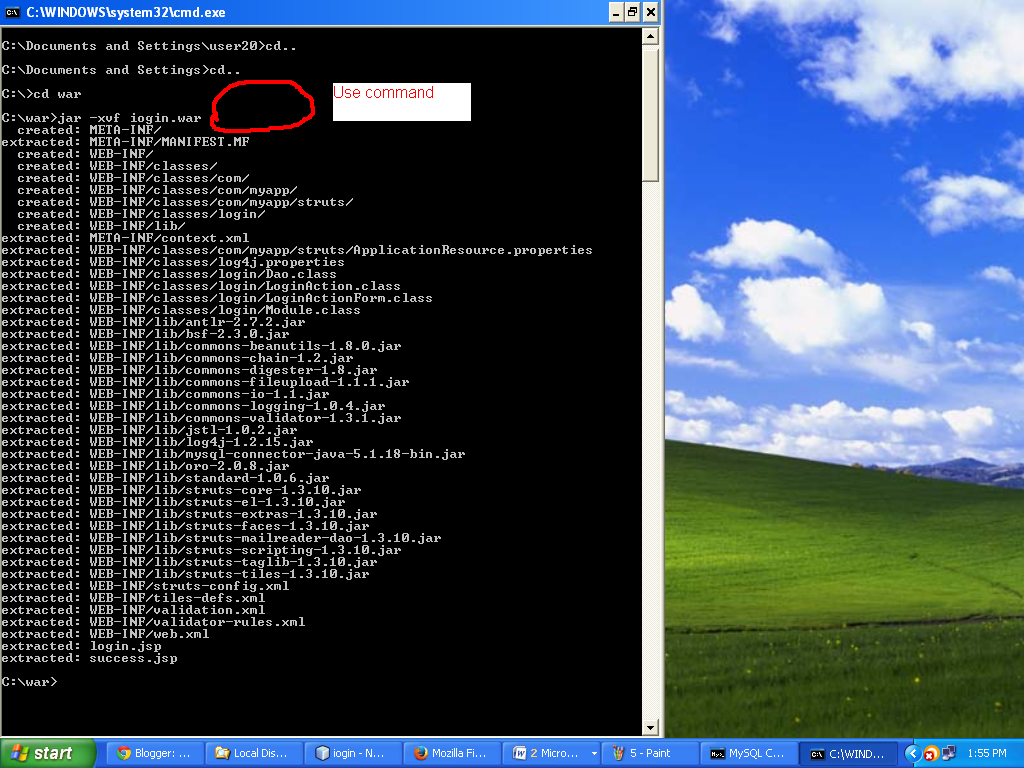Click the WEB-INF/validation.xml line
Screen dimensions: 1024x768
133,610
